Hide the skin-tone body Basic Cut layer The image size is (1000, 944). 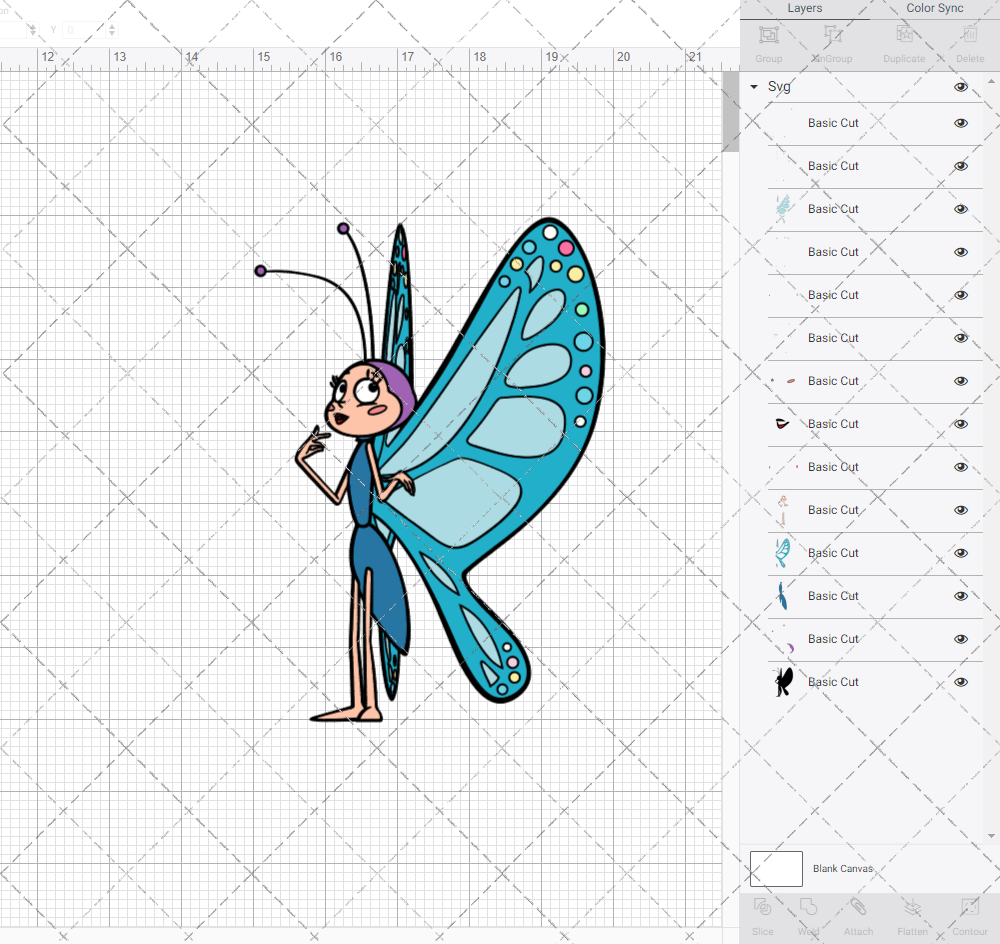(961, 510)
